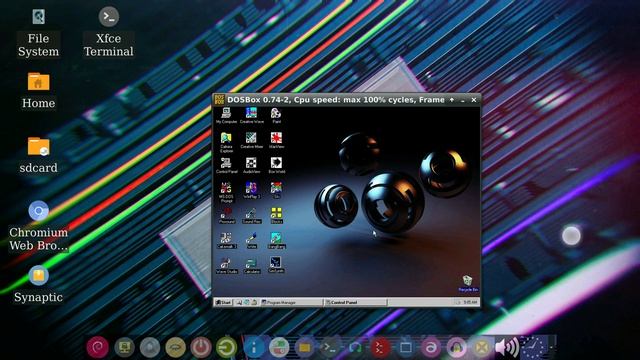Click the clock in DOSBox taskbar tray

[470, 302]
